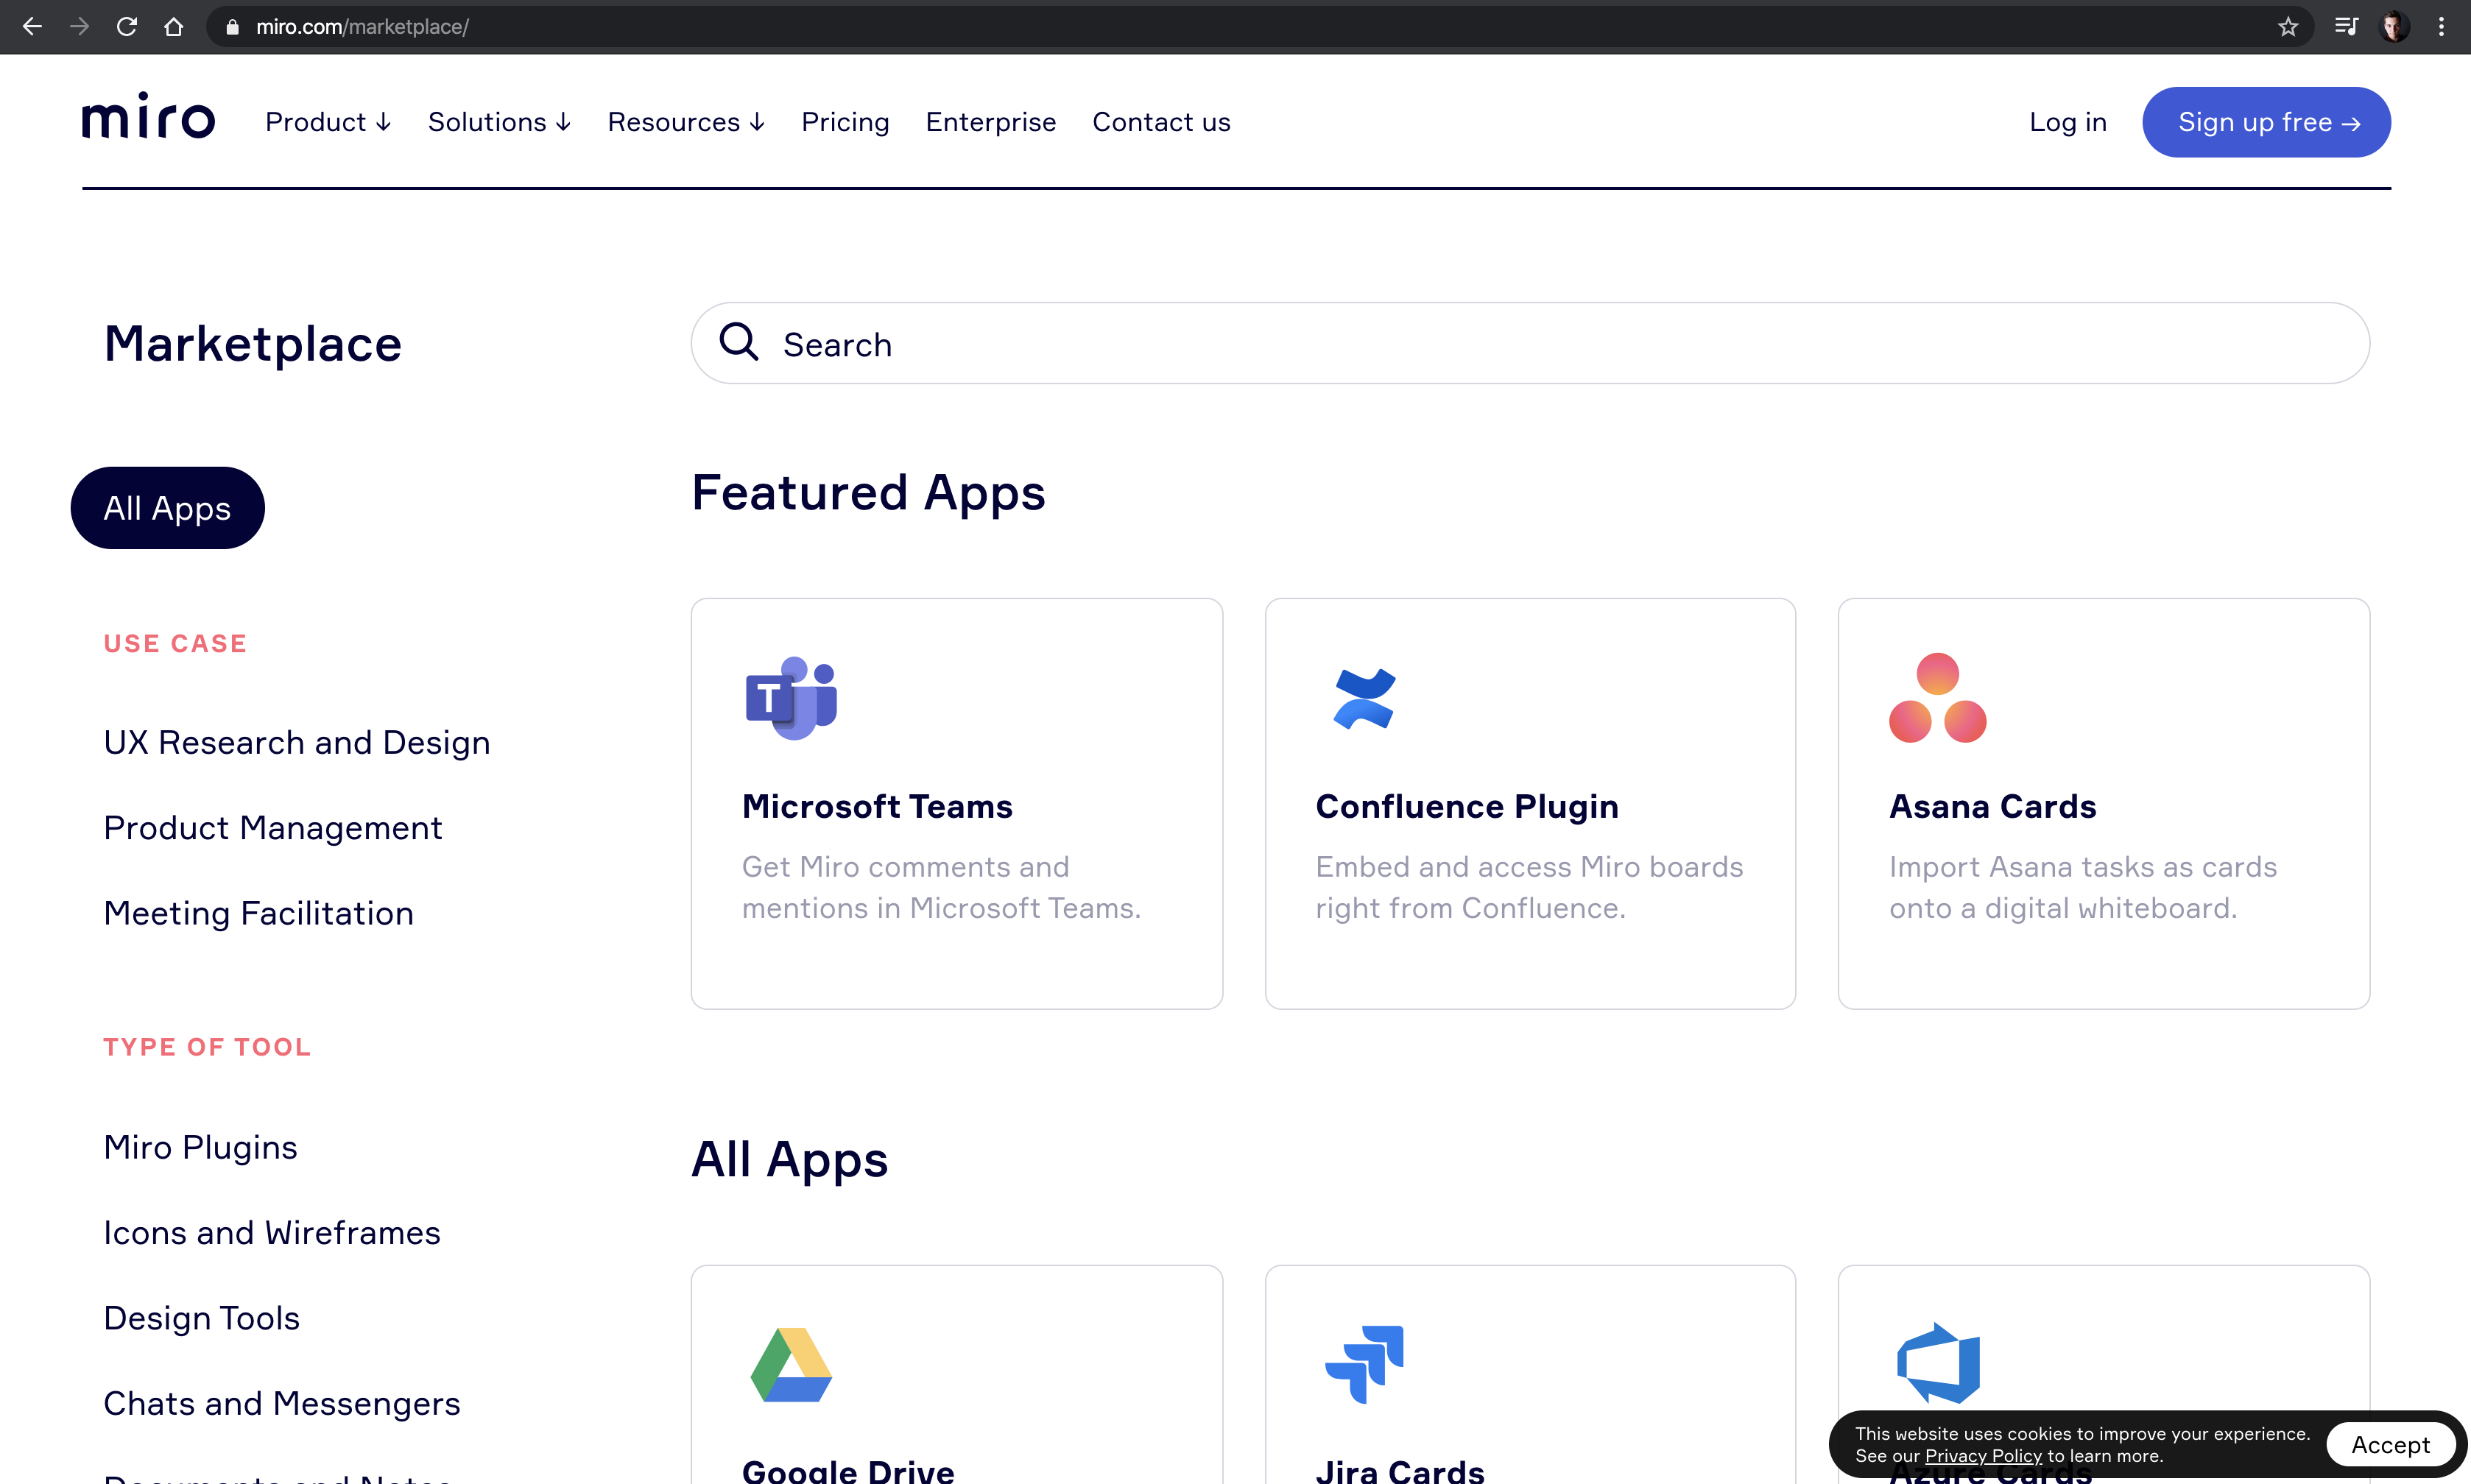Viewport: 2471px width, 1484px height.
Task: Click the search magnifier icon
Action: pyautogui.click(x=738, y=343)
